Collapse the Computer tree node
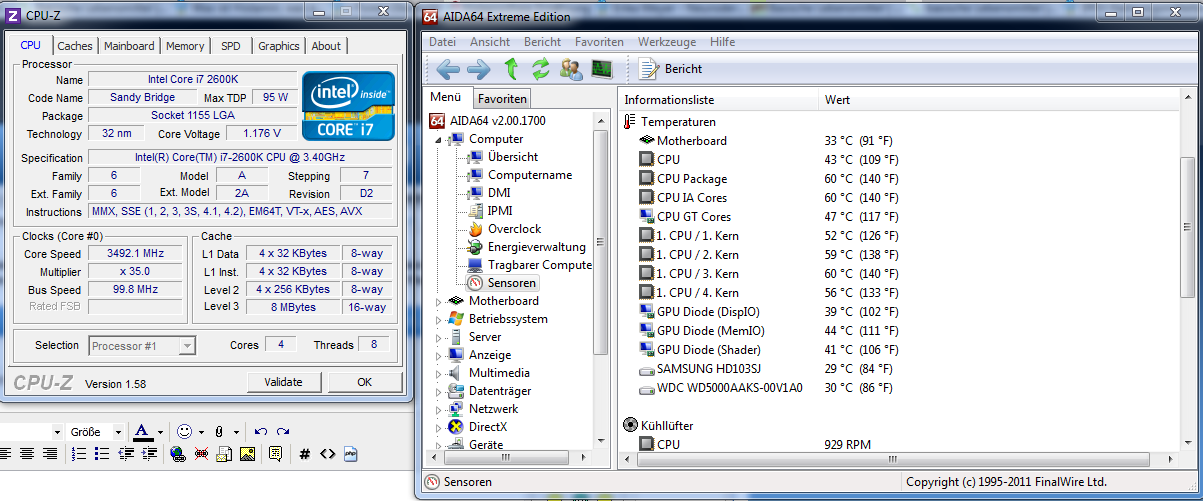 coord(438,140)
